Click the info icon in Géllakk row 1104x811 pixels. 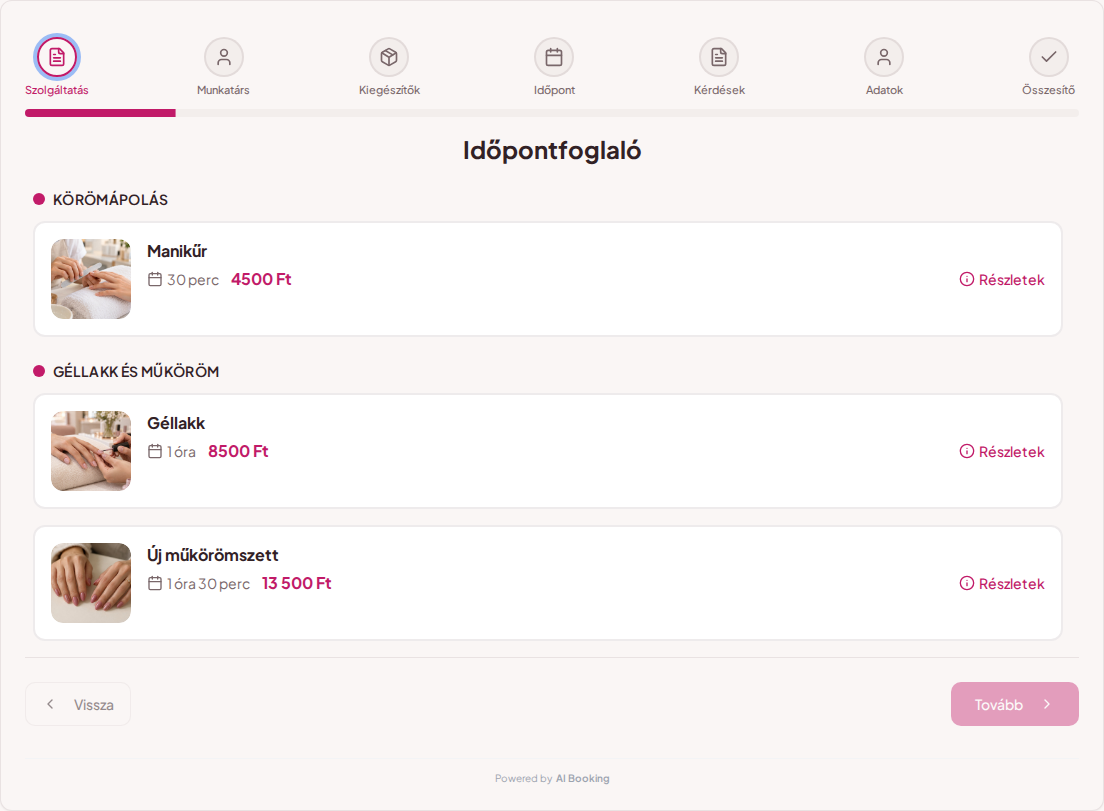pyautogui.click(x=967, y=451)
